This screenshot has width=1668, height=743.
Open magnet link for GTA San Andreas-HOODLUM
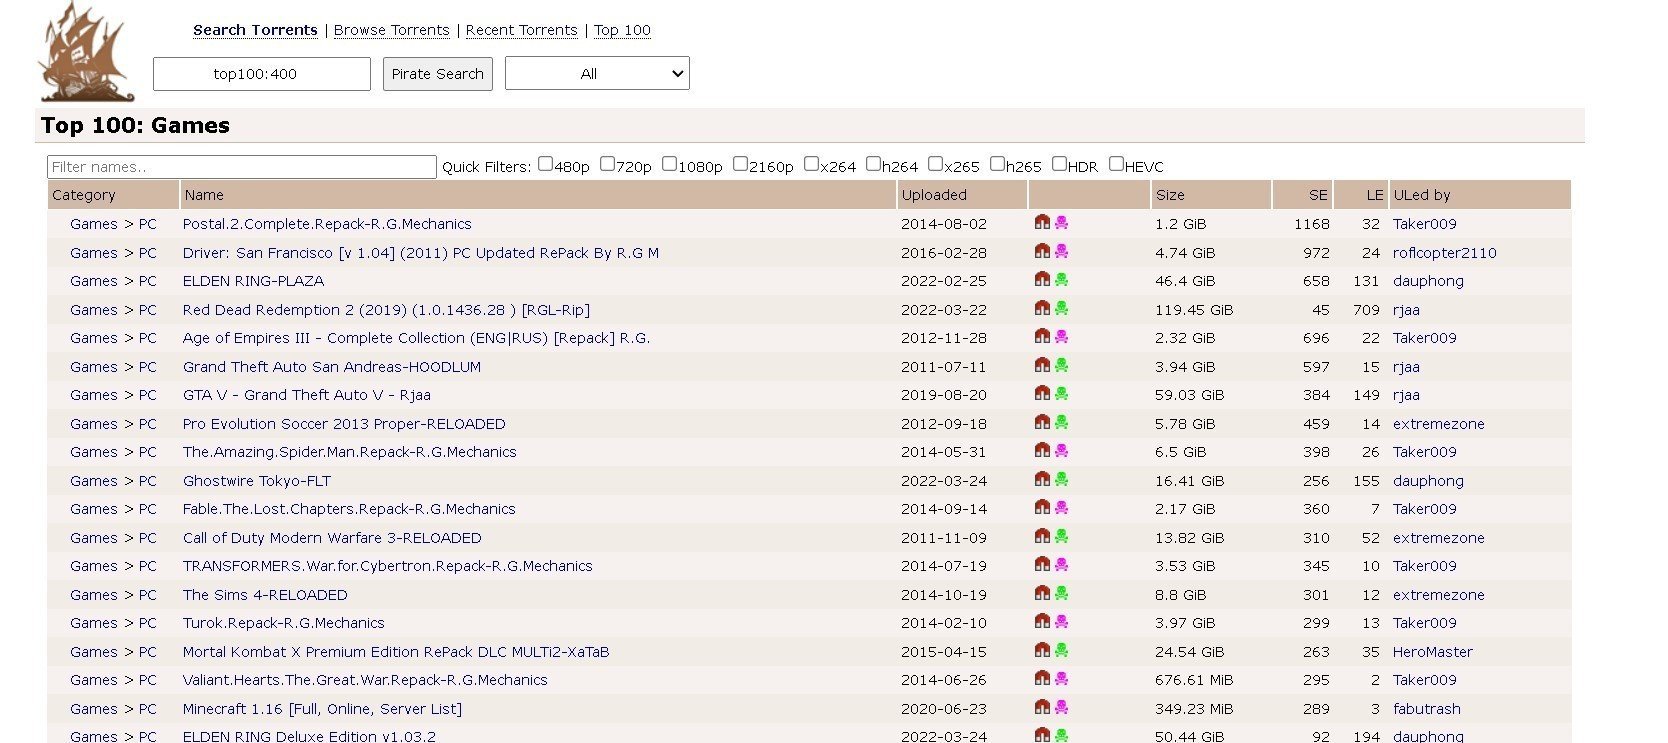pyautogui.click(x=1042, y=365)
